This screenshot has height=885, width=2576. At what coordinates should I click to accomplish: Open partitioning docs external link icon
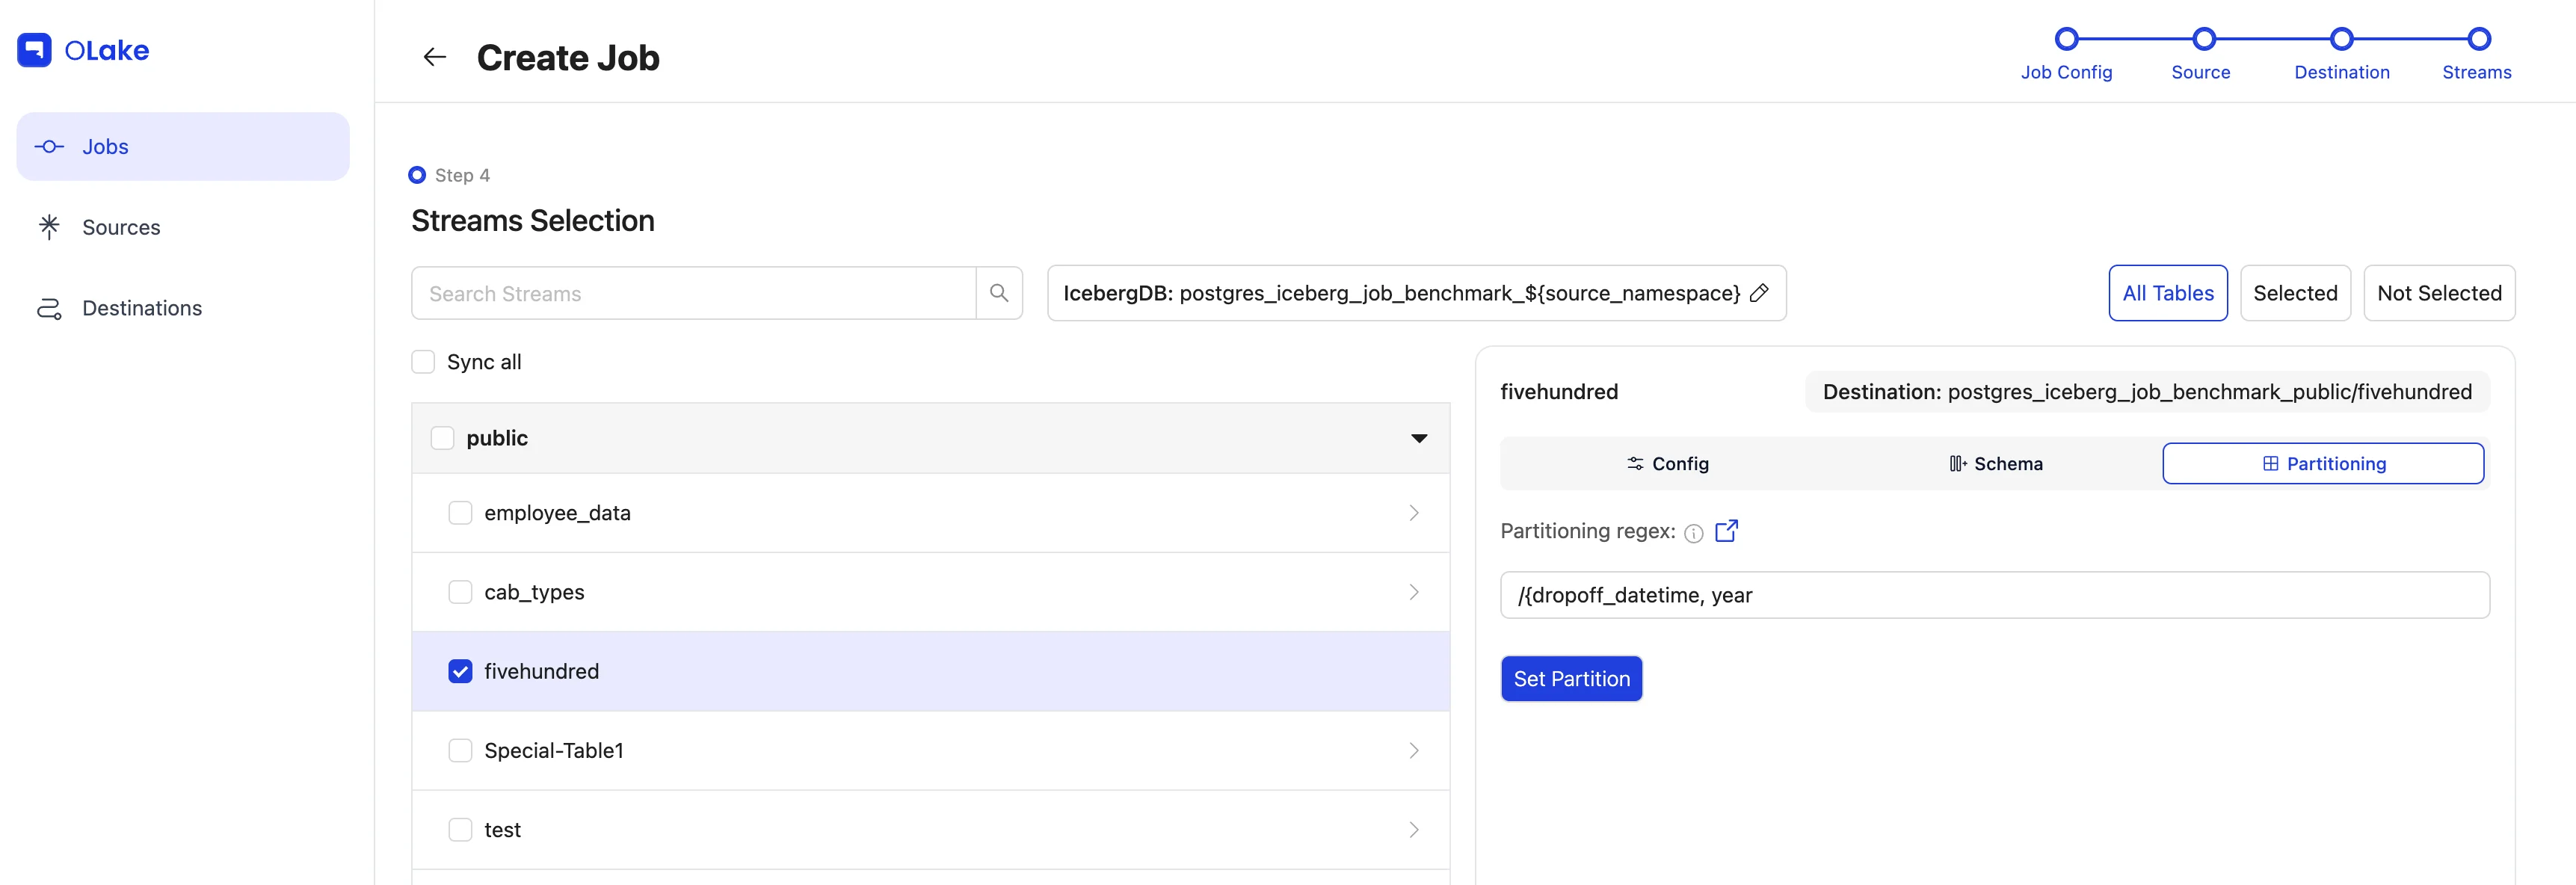(x=1726, y=531)
